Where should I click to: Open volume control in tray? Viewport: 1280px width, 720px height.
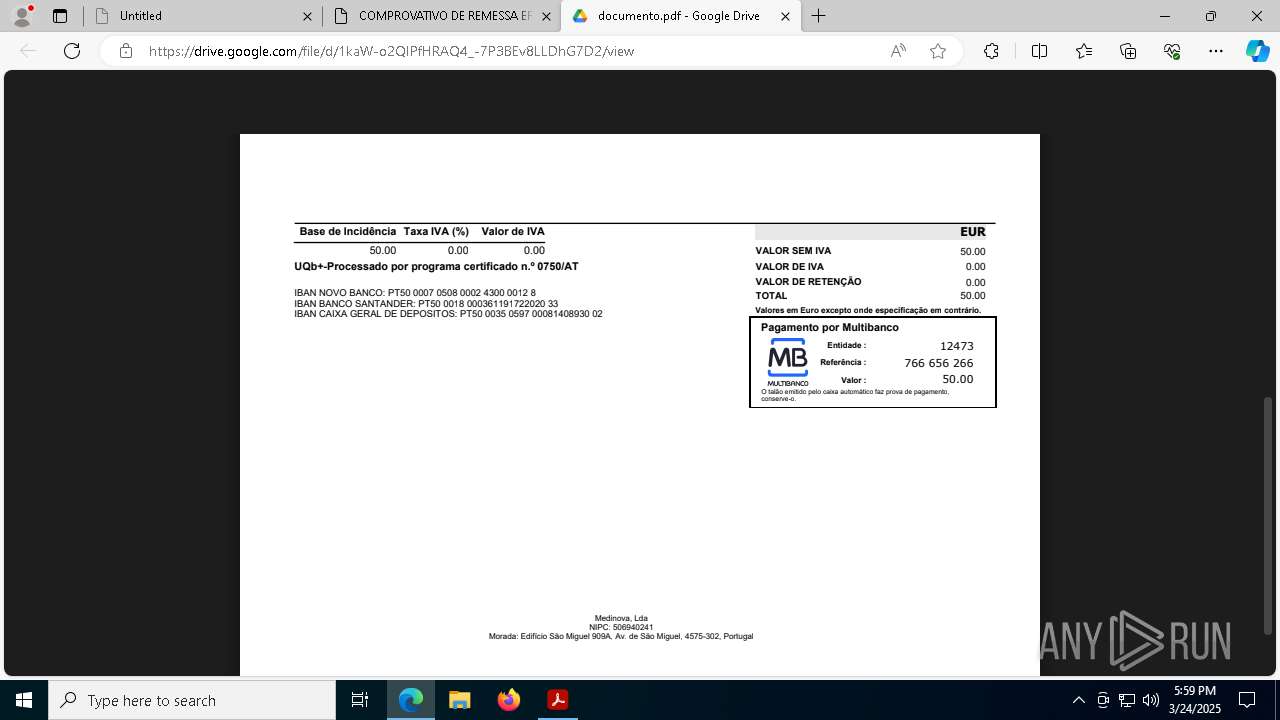tap(1150, 700)
